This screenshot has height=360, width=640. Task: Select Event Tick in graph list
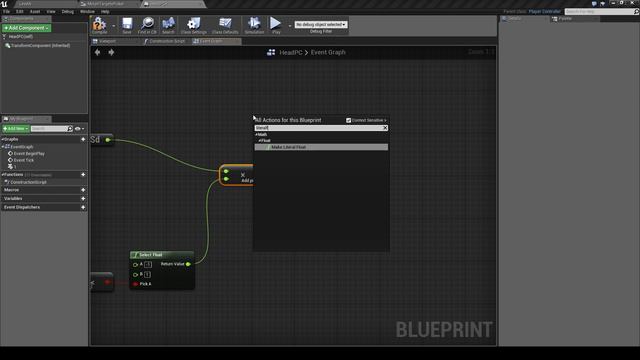click(24, 160)
